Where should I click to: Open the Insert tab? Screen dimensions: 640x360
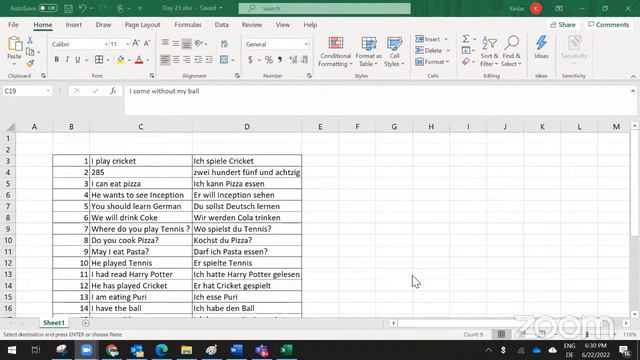[x=73, y=25]
